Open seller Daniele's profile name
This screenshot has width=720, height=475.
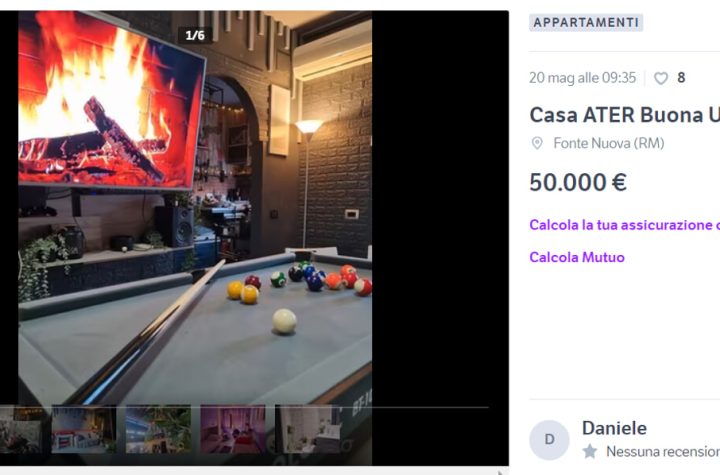pos(614,428)
